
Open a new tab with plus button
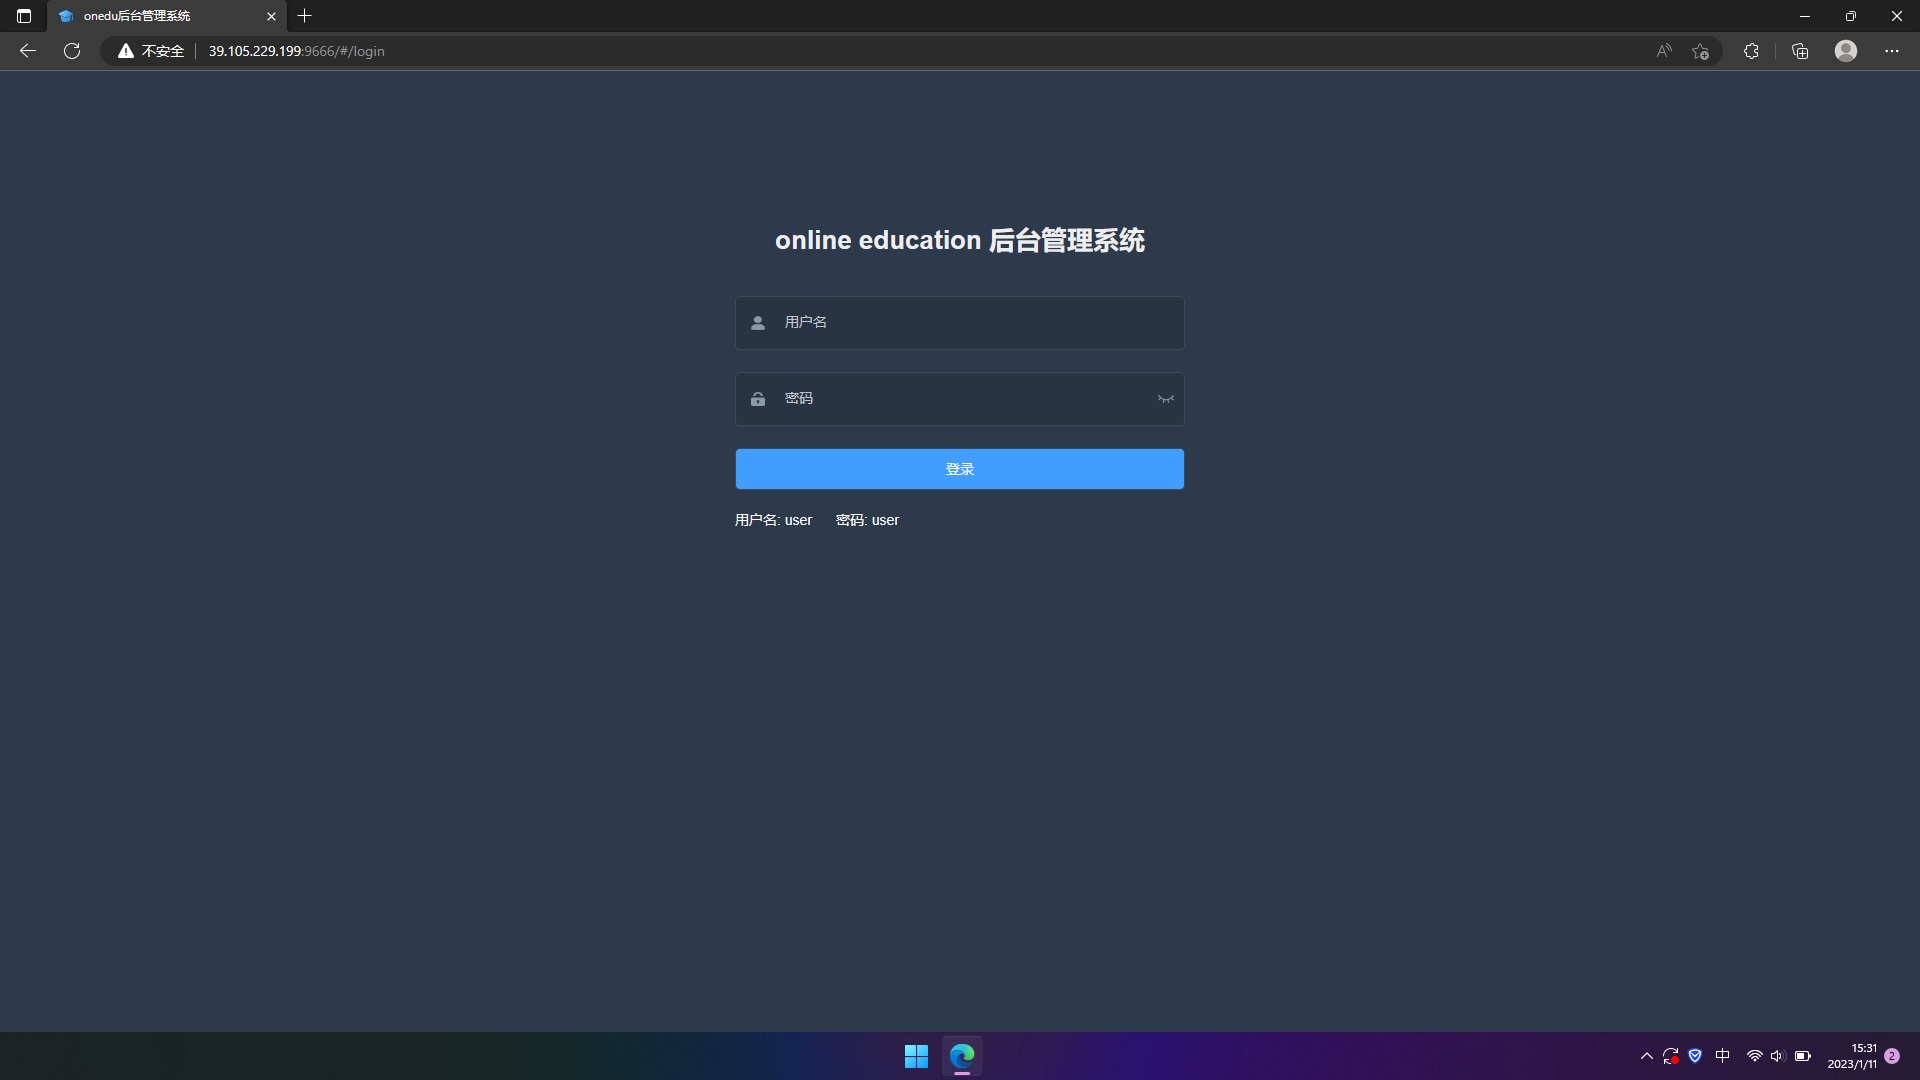pyautogui.click(x=305, y=16)
